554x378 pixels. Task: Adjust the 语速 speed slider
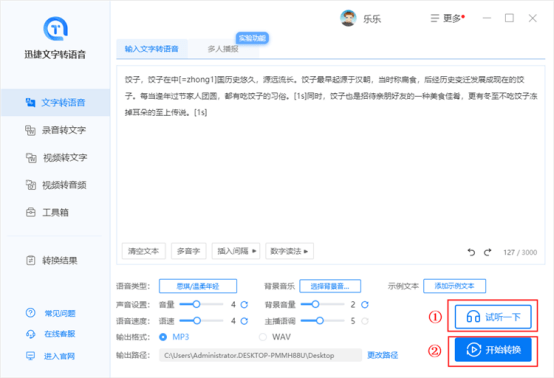pyautogui.click(x=201, y=321)
